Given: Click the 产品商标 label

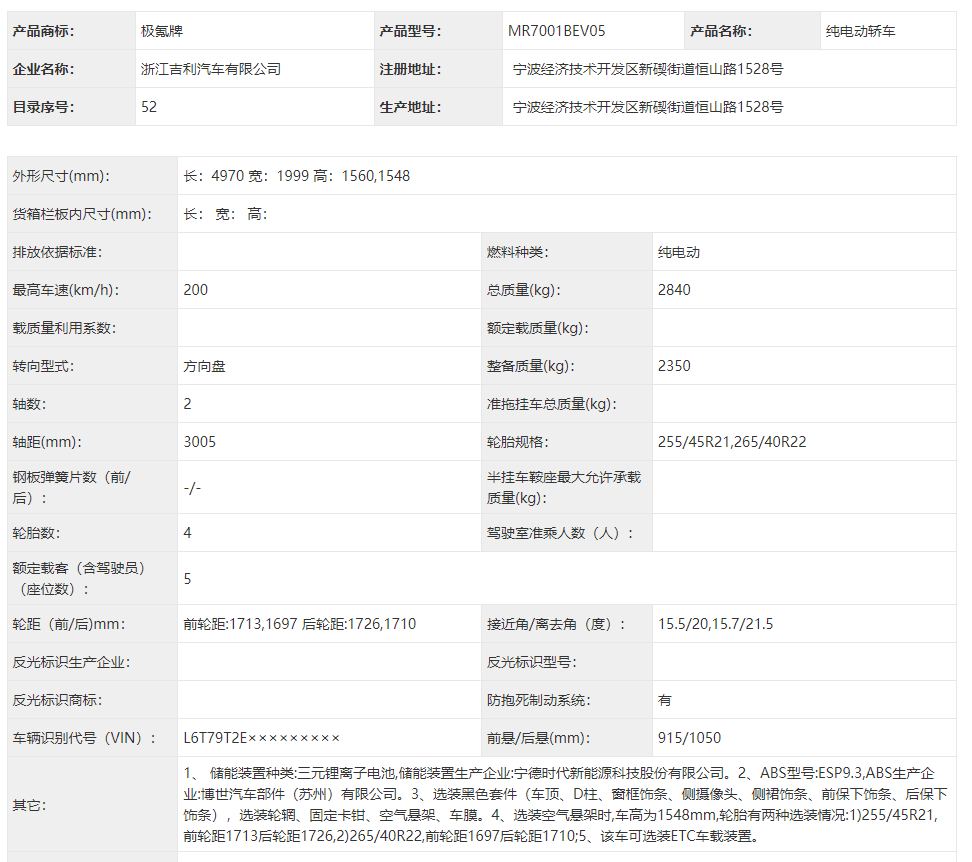Looking at the screenshot, I should 43,31.
